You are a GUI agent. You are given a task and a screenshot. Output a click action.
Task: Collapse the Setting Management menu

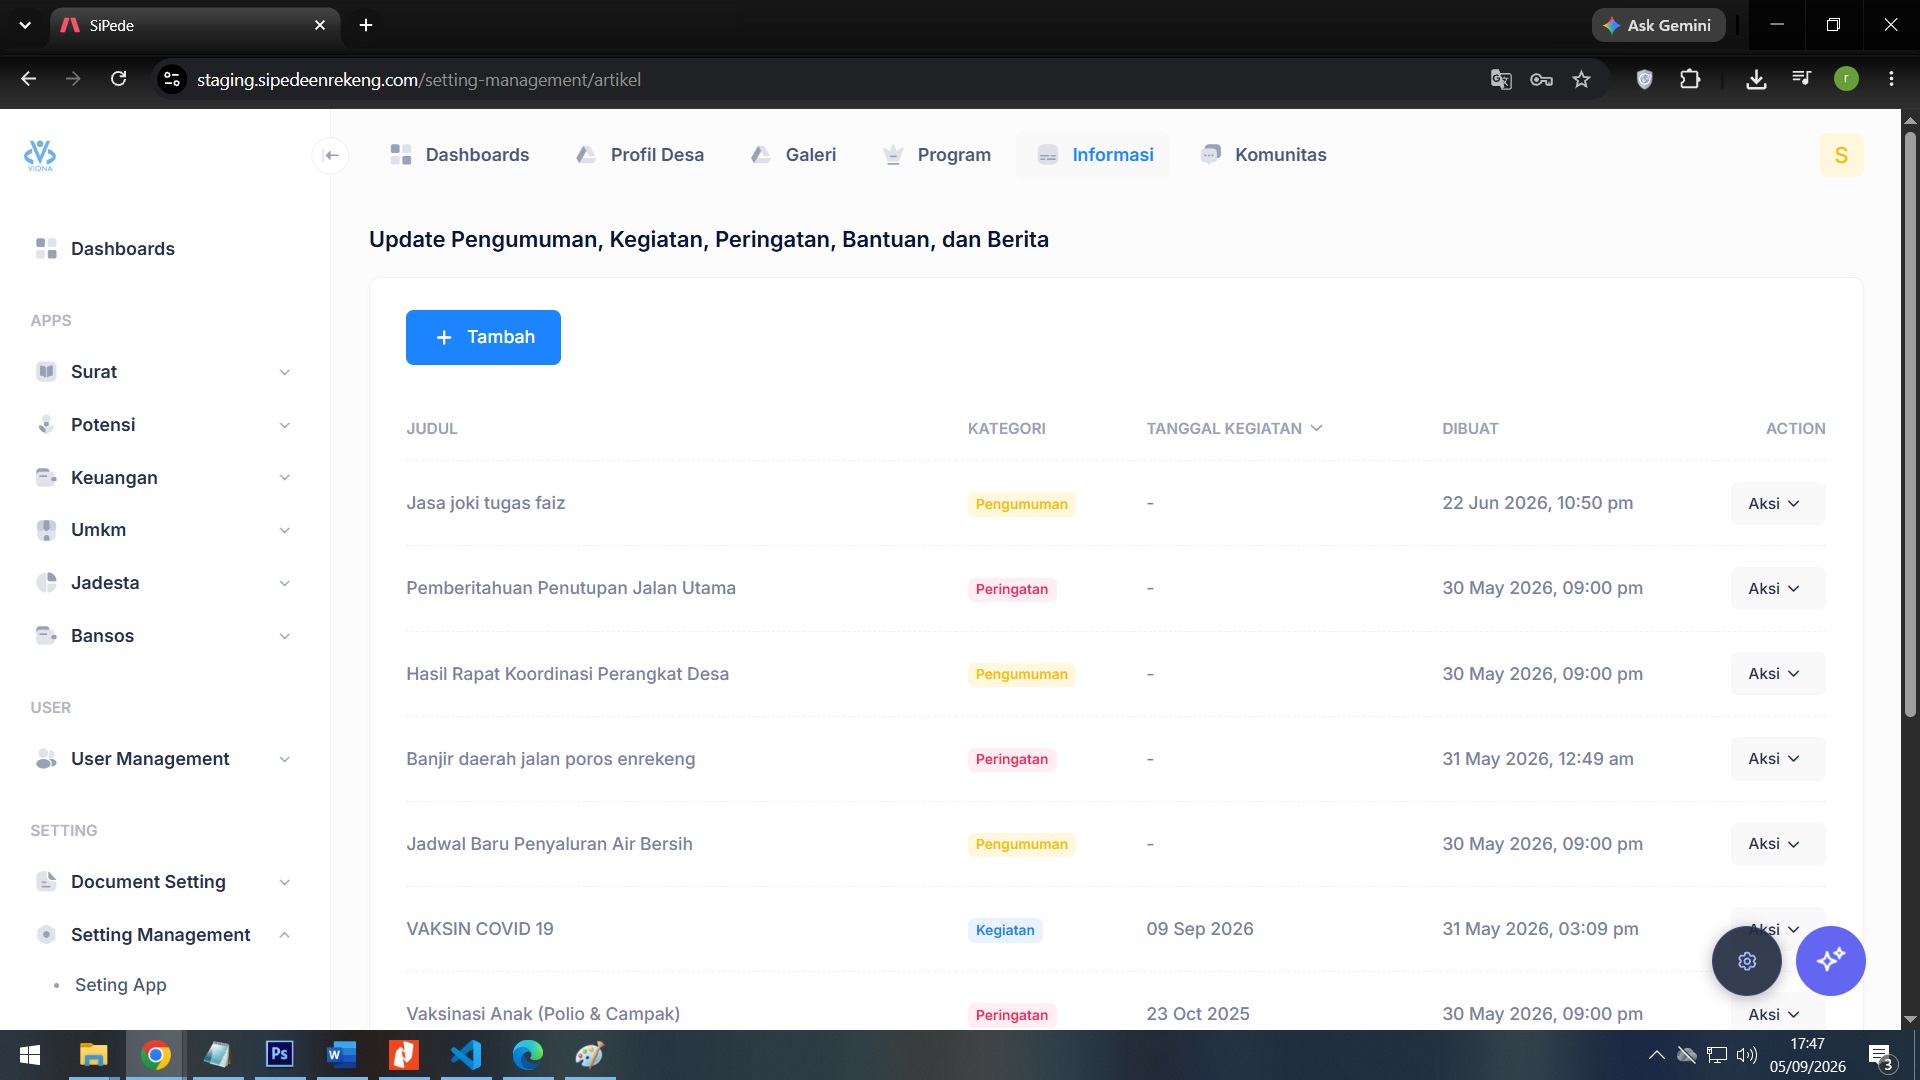[x=163, y=935]
